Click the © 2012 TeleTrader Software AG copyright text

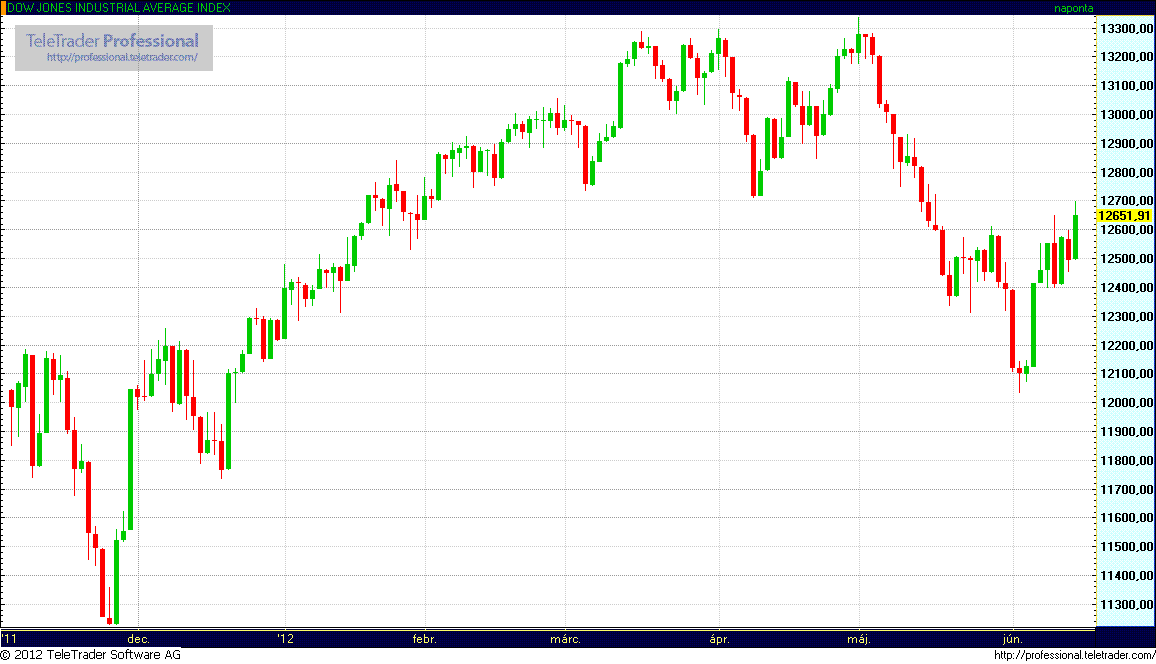(91, 655)
